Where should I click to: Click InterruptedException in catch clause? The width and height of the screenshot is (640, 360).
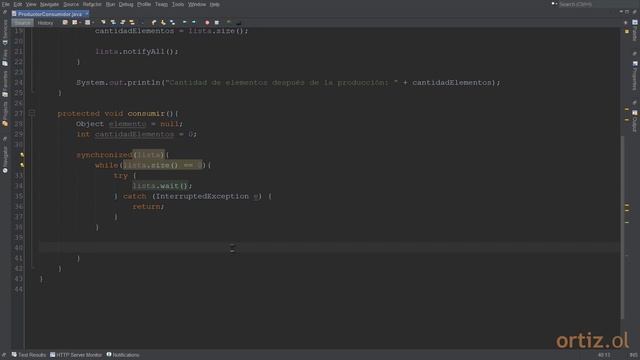pyautogui.click(x=202, y=196)
